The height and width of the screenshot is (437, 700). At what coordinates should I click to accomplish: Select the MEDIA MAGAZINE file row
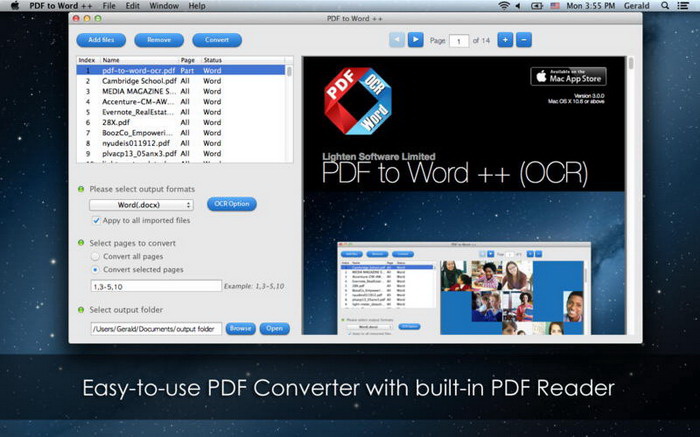click(x=181, y=91)
